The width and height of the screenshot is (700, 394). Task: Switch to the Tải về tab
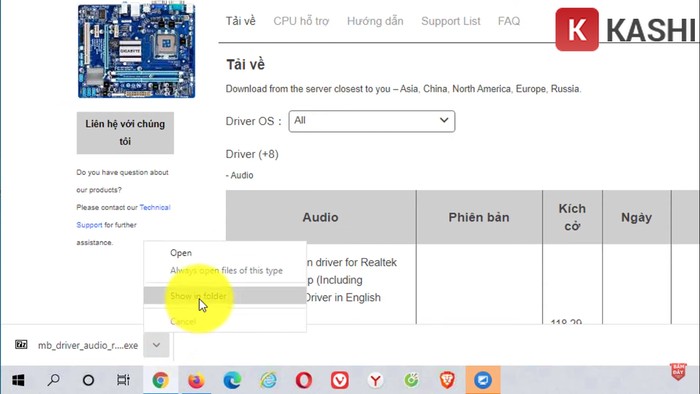[241, 21]
